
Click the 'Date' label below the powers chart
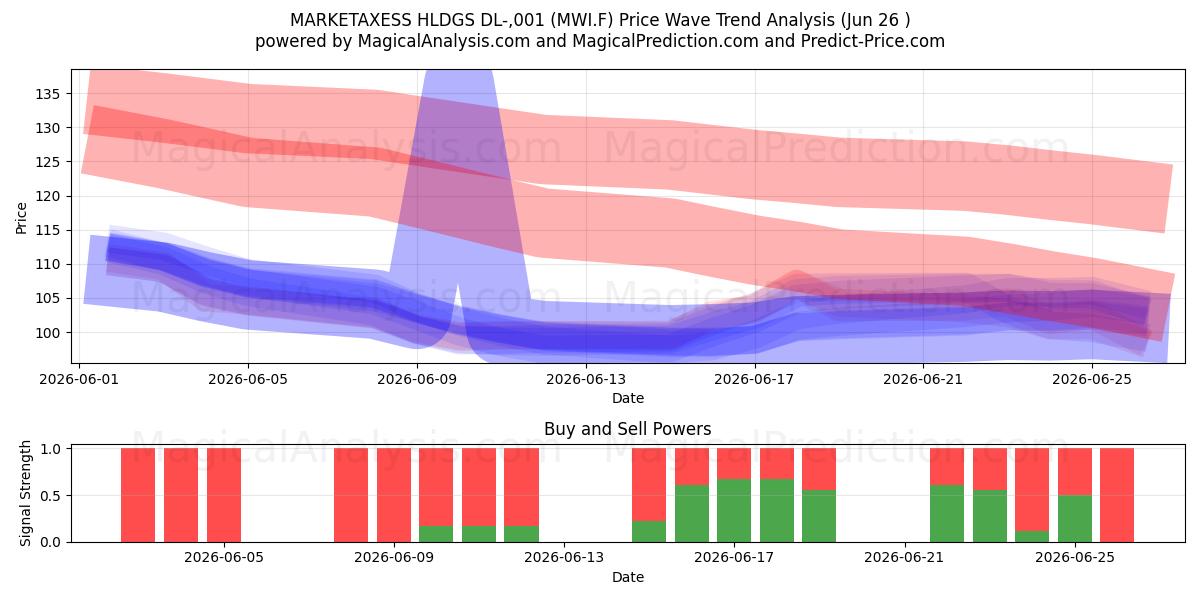(x=628, y=577)
